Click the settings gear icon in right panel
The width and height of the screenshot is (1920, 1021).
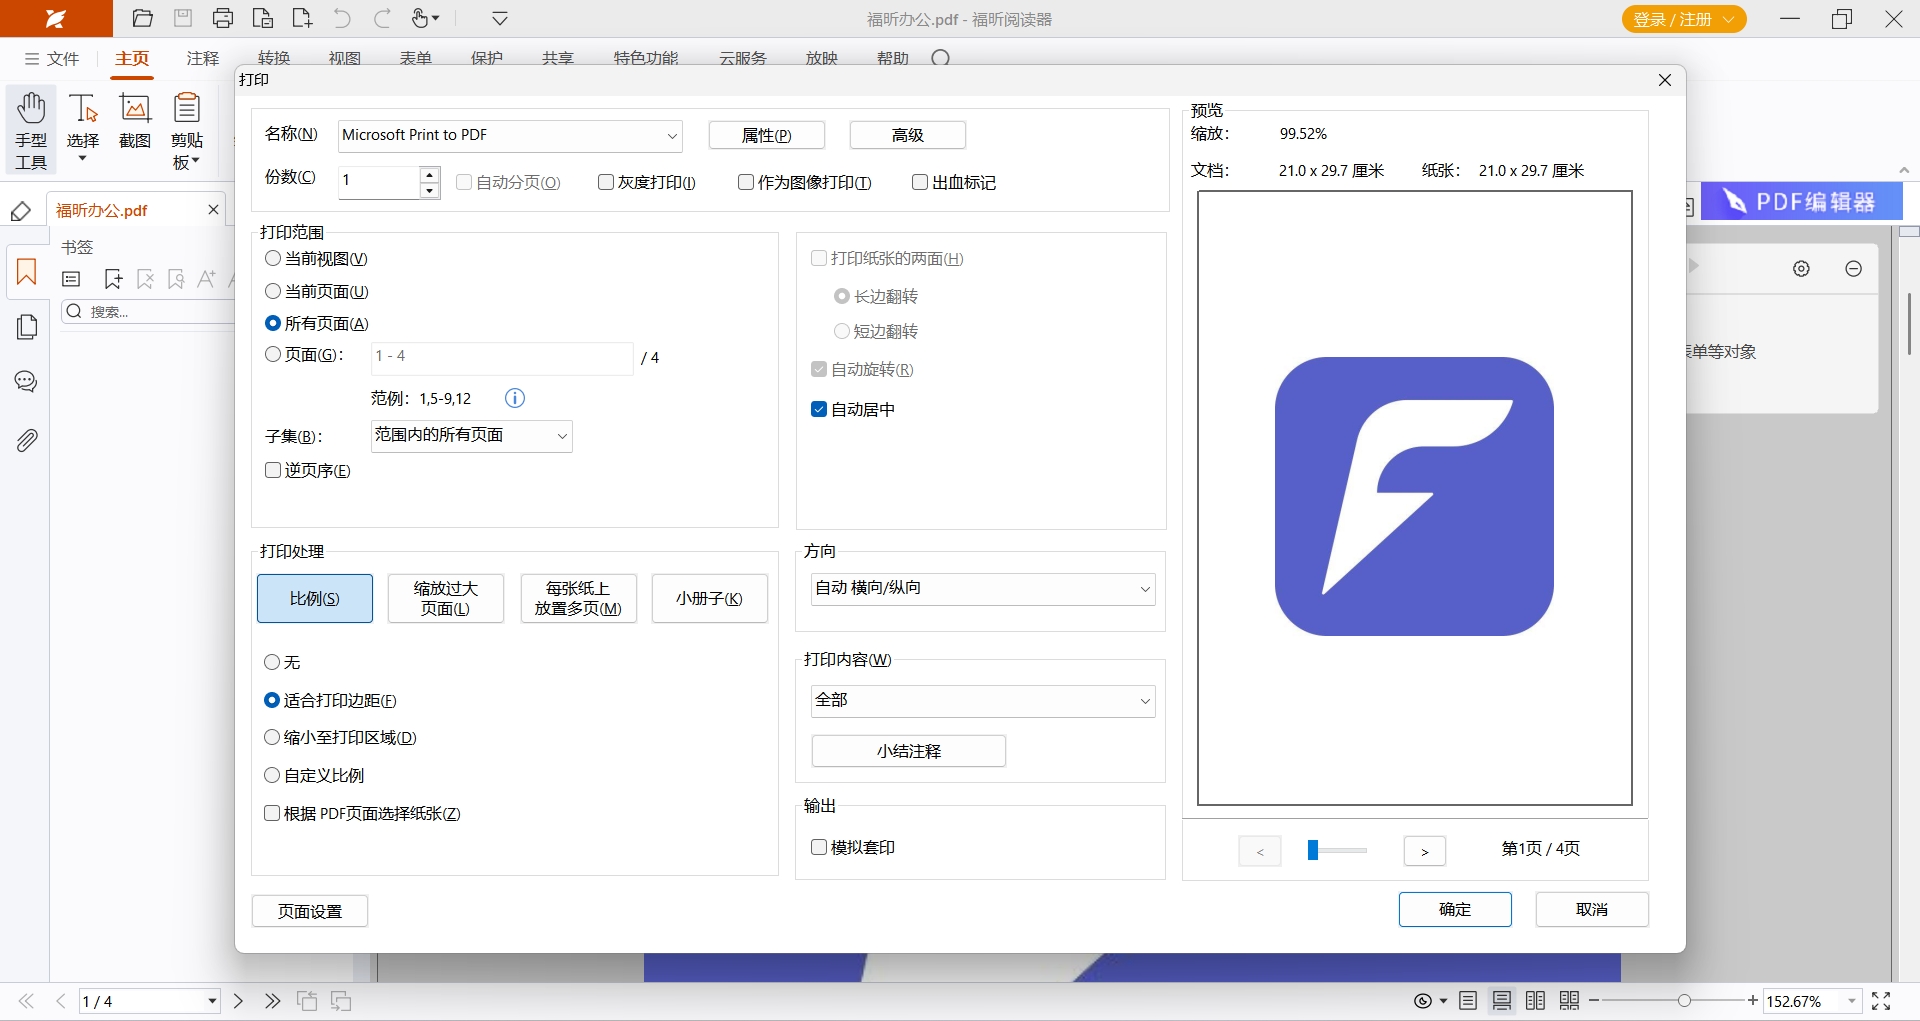coord(1801,268)
